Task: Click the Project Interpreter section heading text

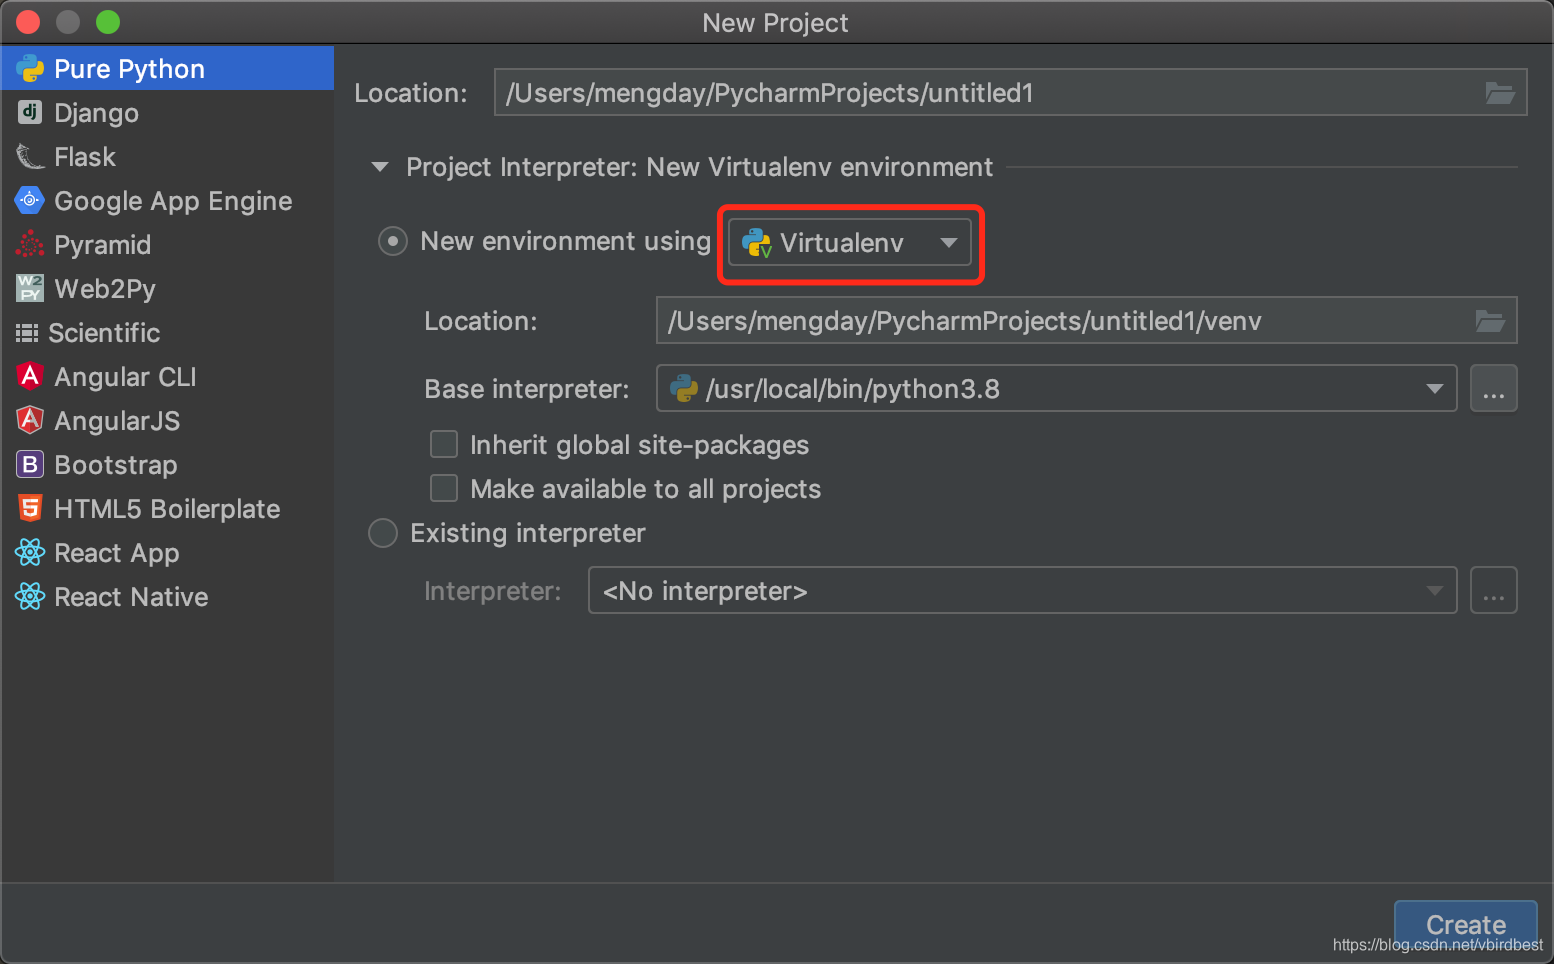Action: [700, 167]
